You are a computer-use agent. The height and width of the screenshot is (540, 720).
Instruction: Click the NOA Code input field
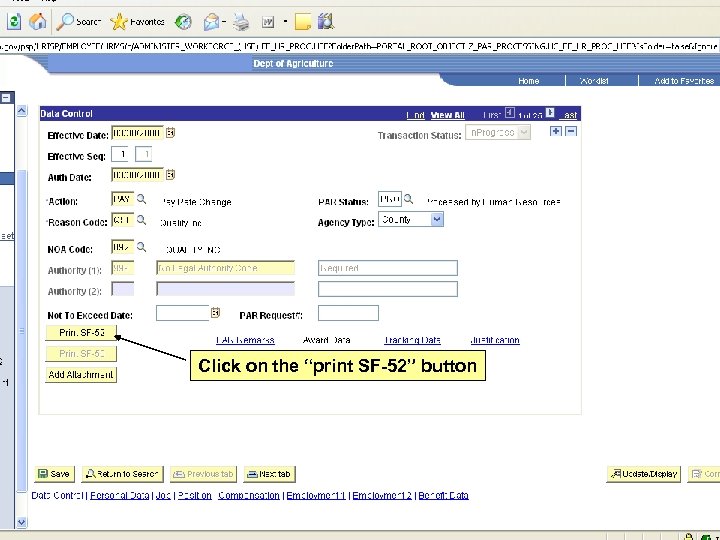pyautogui.click(x=123, y=247)
